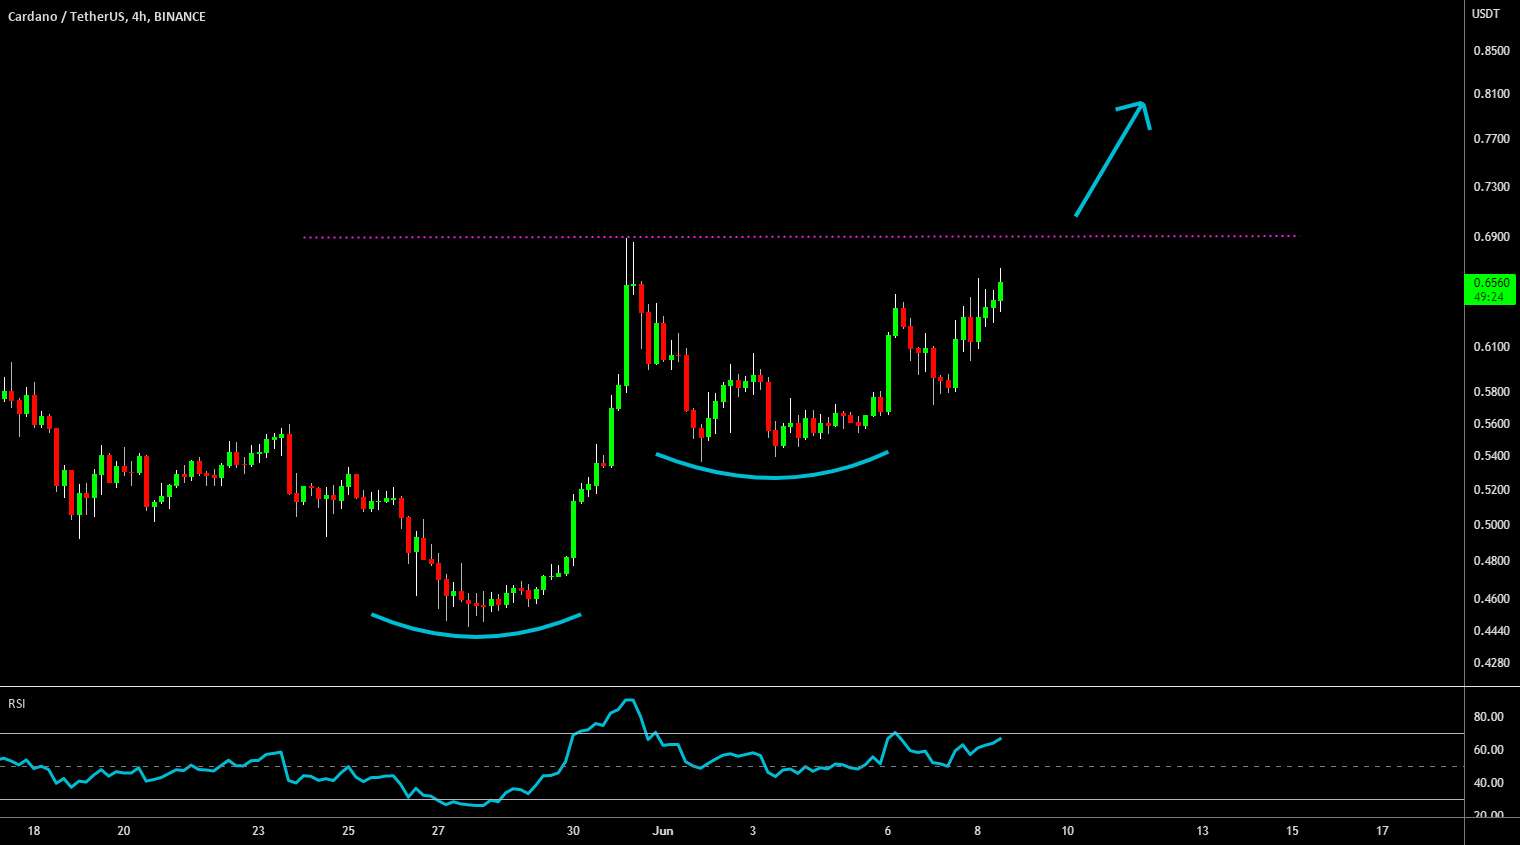This screenshot has height=845, width=1520.
Task: Click the 0.5000 price scale value
Action: (x=1490, y=525)
